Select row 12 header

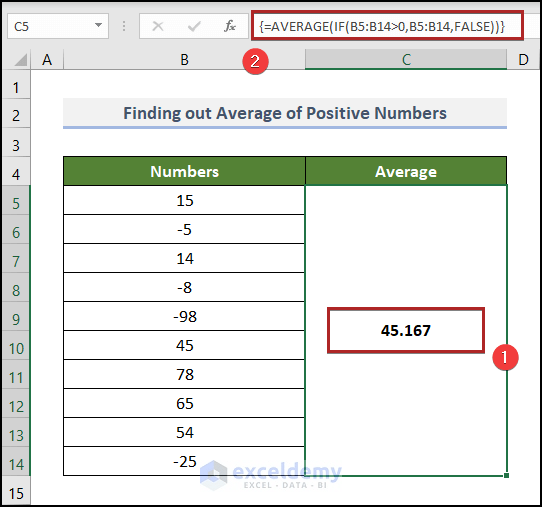coord(16,404)
